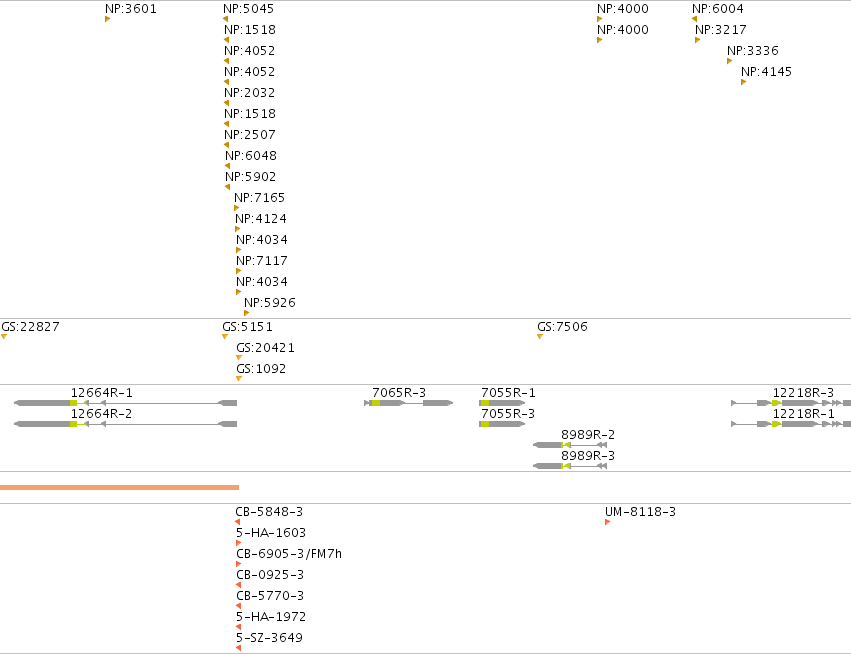Click the triangle marker under NP:3601
Screen dimensions: 851x654
pyautogui.click(x=107, y=20)
